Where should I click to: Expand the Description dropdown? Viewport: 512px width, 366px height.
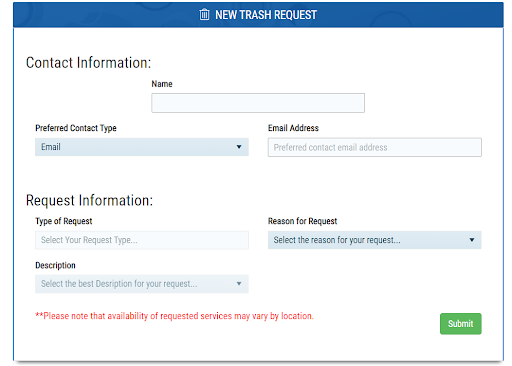[x=142, y=284]
